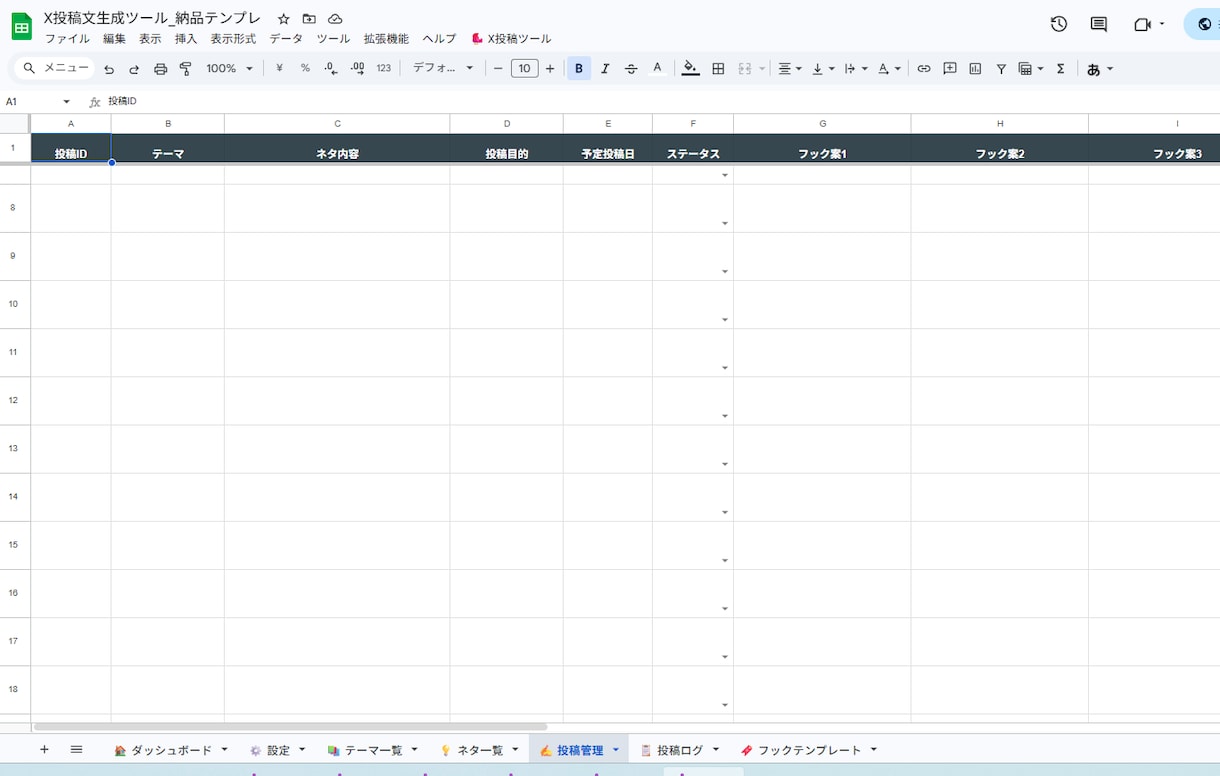Open text wrapping dropdown
1220x776 pixels.
click(856, 69)
